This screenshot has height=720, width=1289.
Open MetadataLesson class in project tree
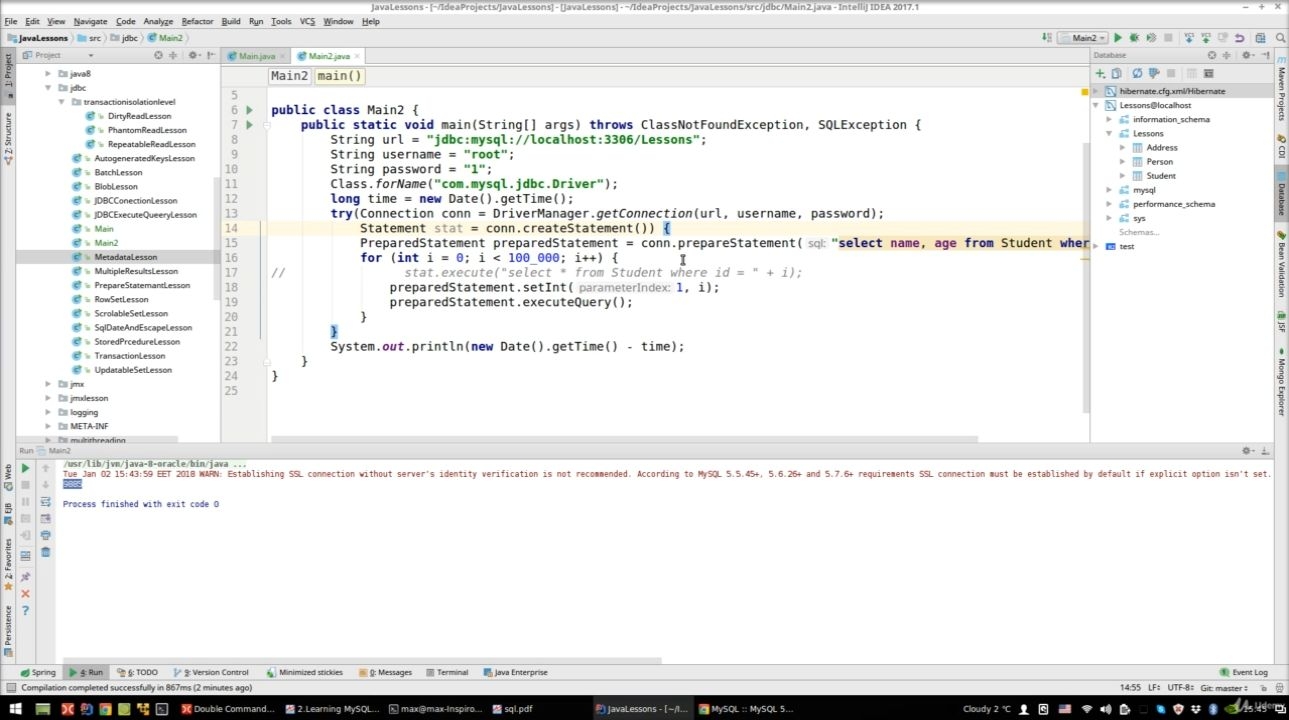point(125,257)
